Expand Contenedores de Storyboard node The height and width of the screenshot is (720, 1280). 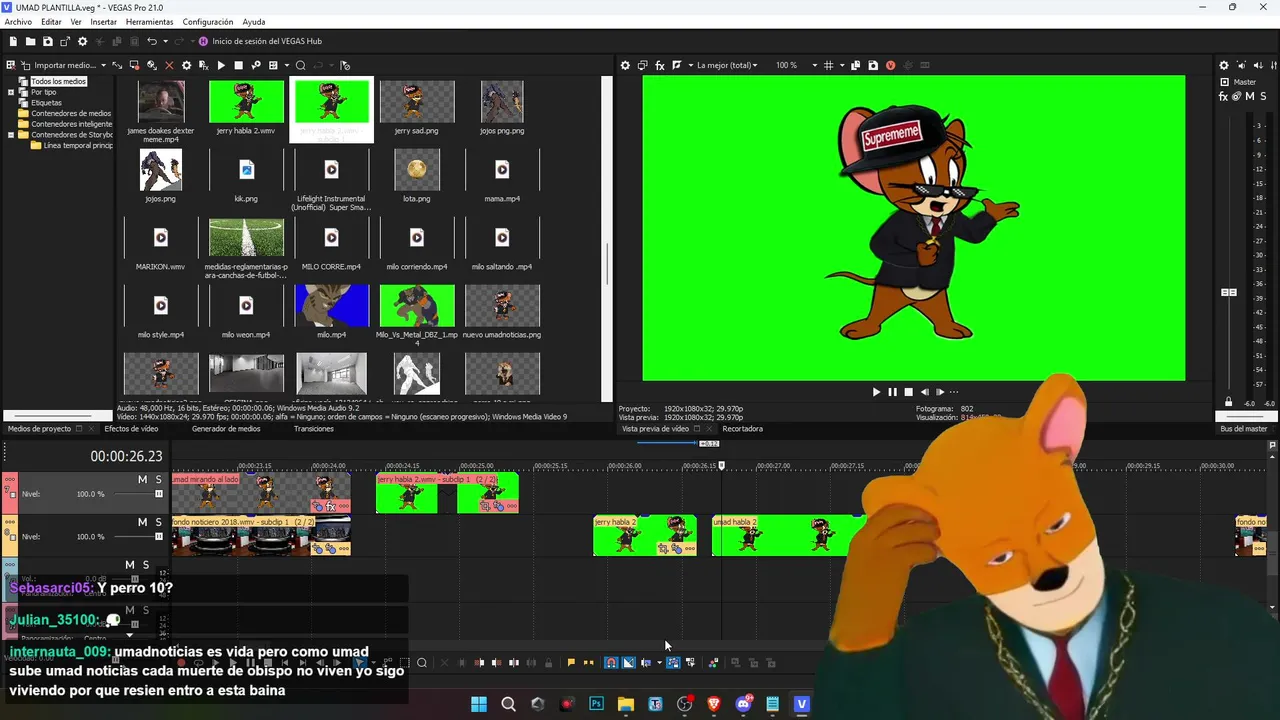[x=11, y=134]
